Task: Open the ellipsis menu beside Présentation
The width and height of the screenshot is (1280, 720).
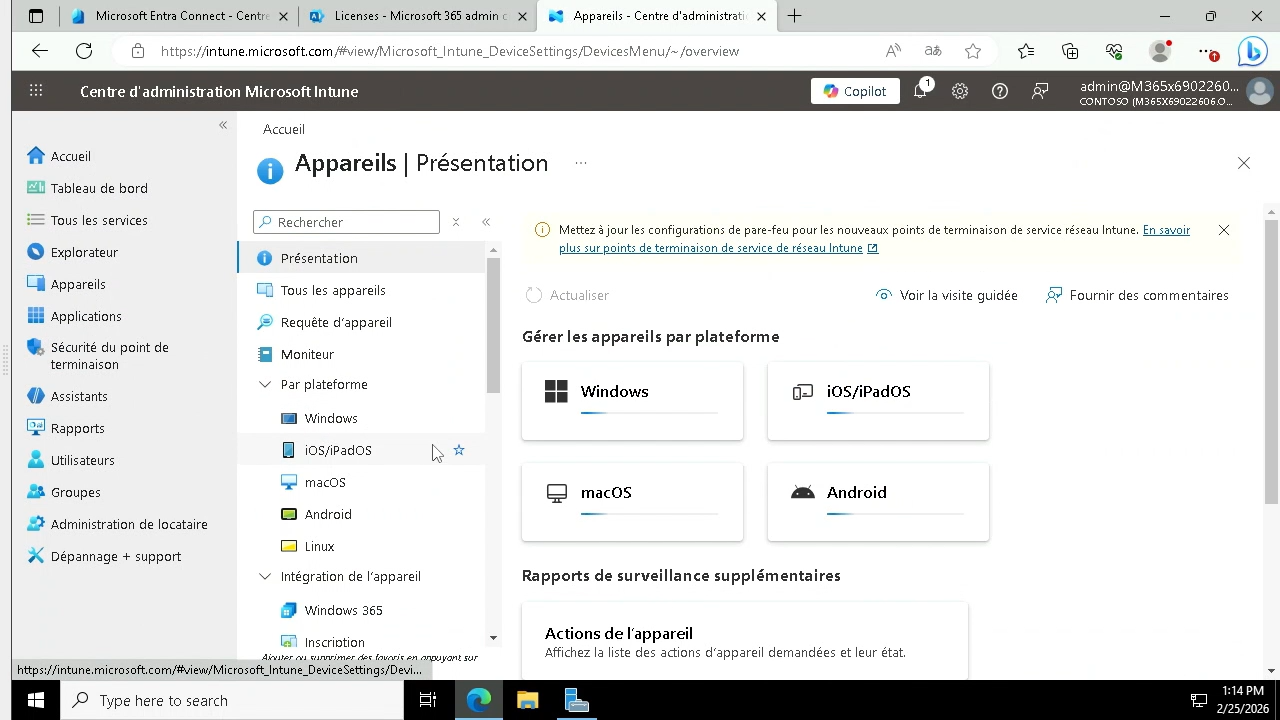Action: (x=581, y=163)
